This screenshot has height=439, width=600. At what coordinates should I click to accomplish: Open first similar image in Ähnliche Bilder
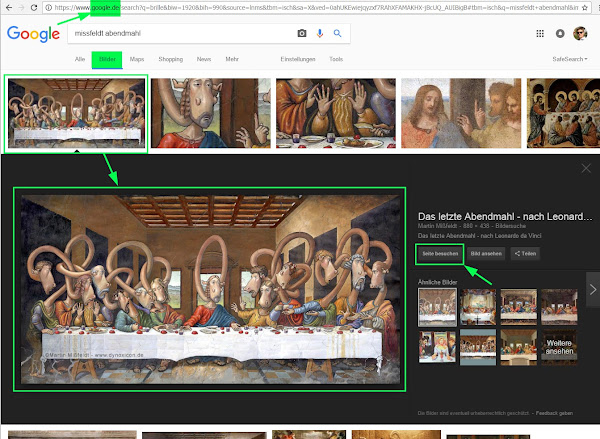click(437, 307)
